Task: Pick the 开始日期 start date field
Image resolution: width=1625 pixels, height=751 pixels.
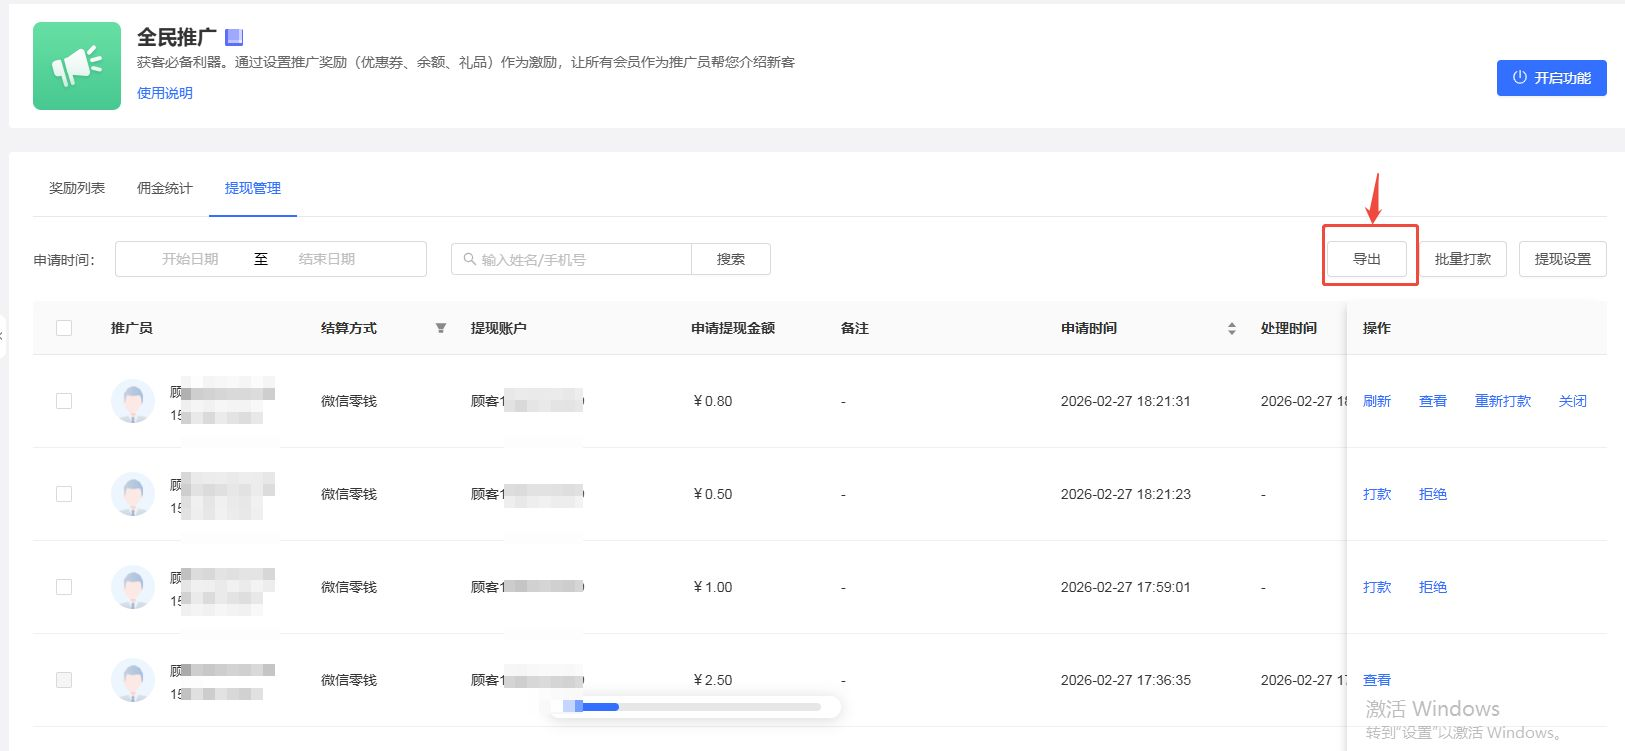Action: tap(190, 259)
